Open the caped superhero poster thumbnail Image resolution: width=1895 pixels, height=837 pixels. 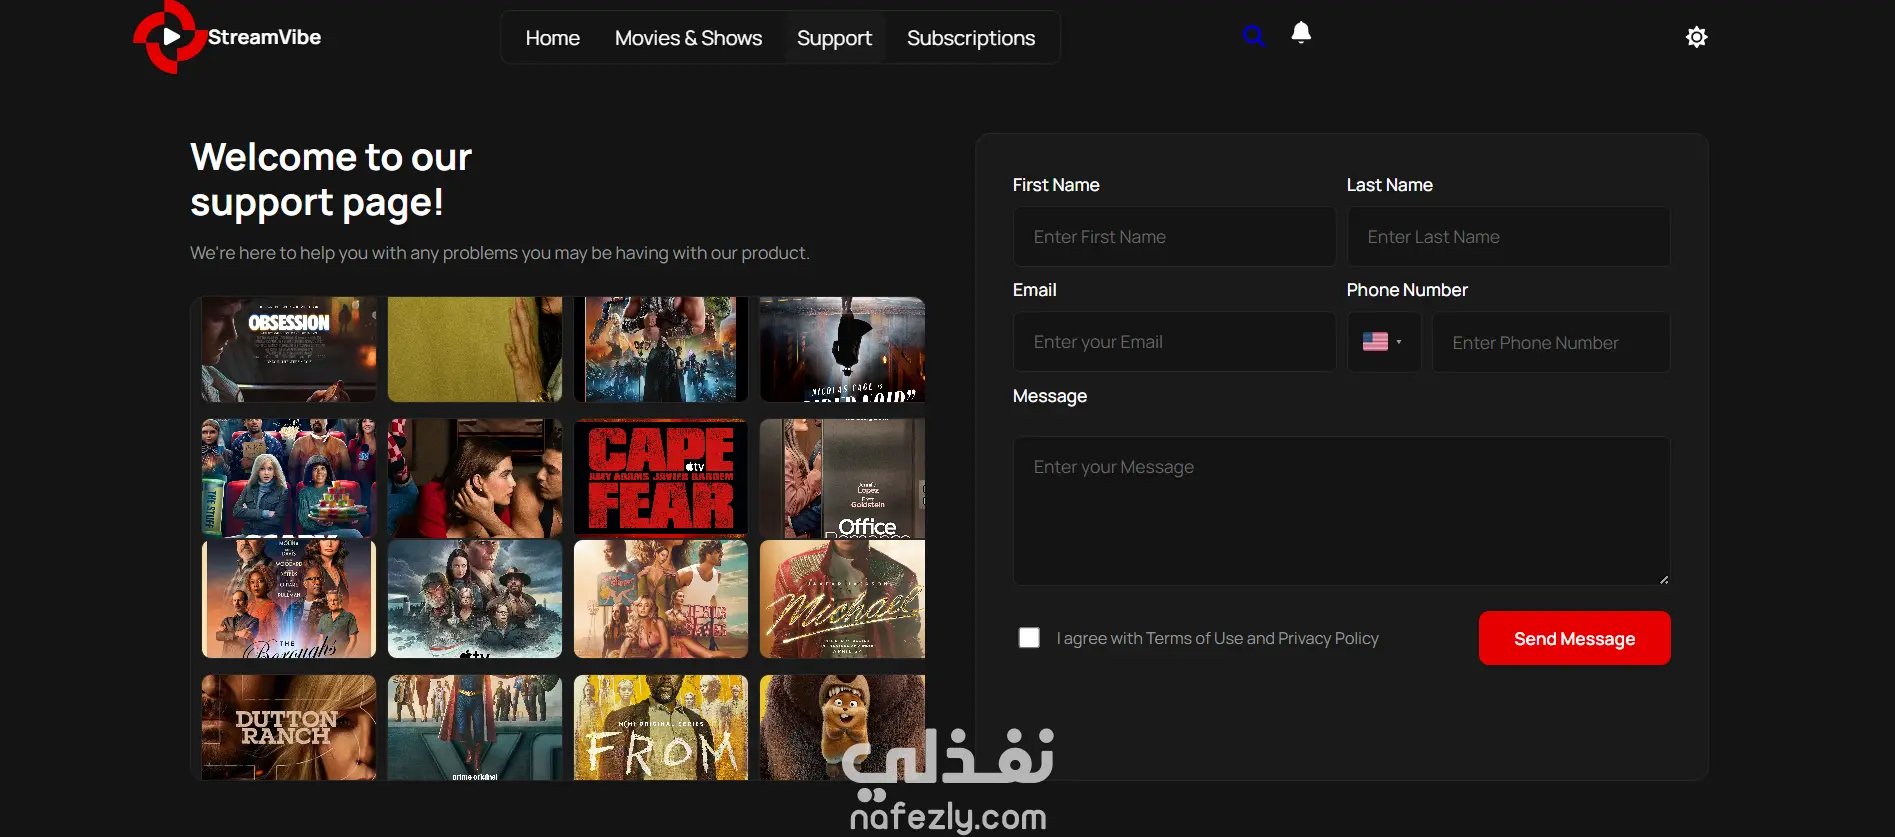[x=475, y=727]
